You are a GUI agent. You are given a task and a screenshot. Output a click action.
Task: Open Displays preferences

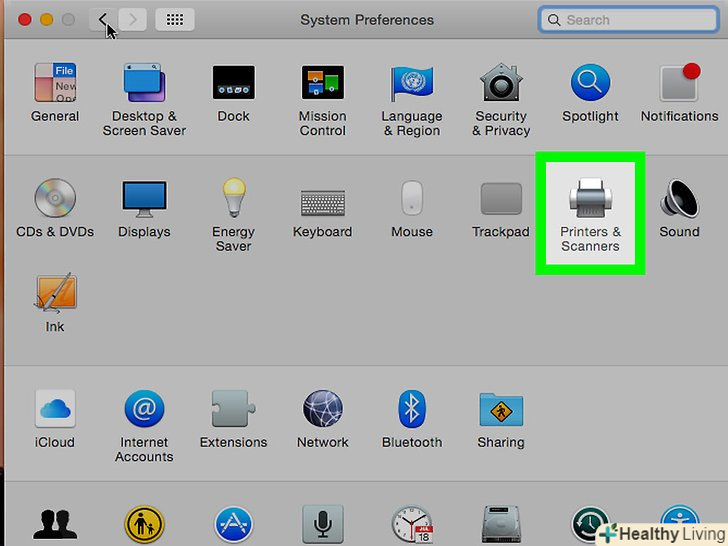click(x=144, y=208)
